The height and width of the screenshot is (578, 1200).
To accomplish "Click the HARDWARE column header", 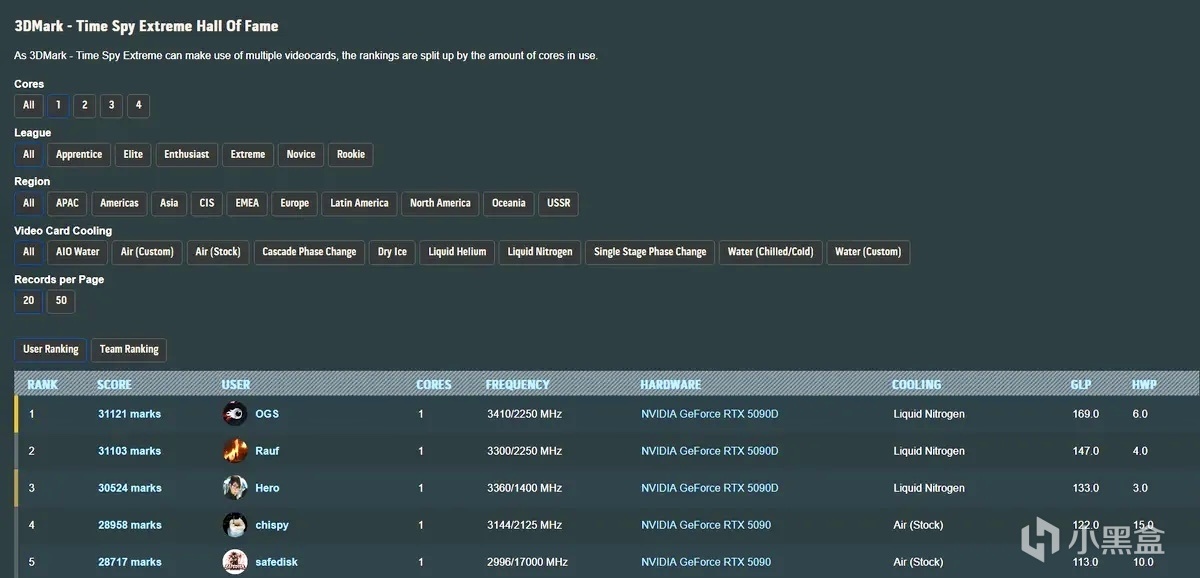I will point(671,385).
